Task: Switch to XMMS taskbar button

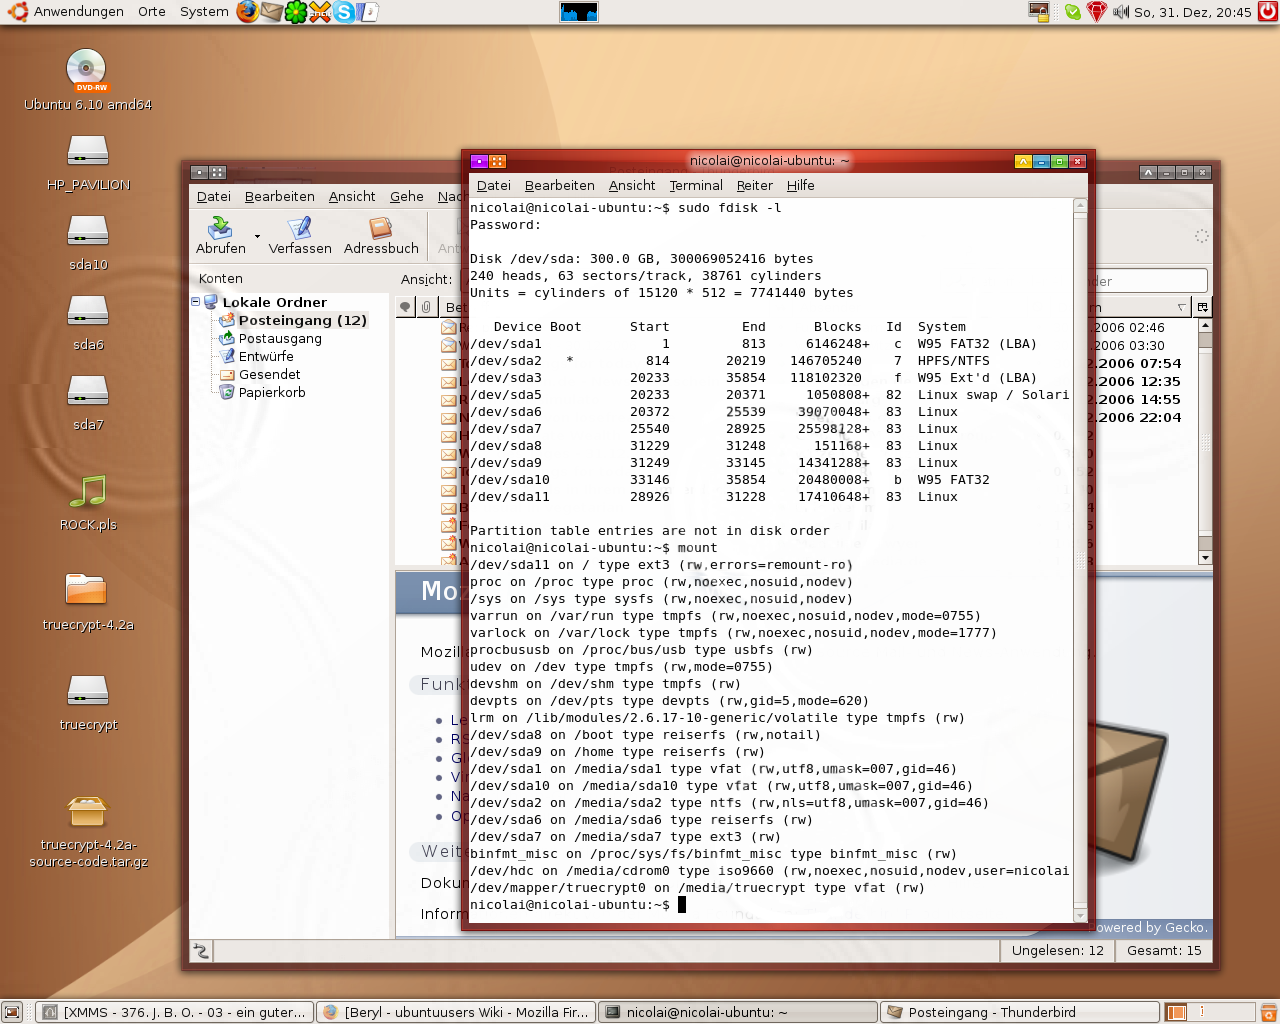Action: pos(175,1012)
